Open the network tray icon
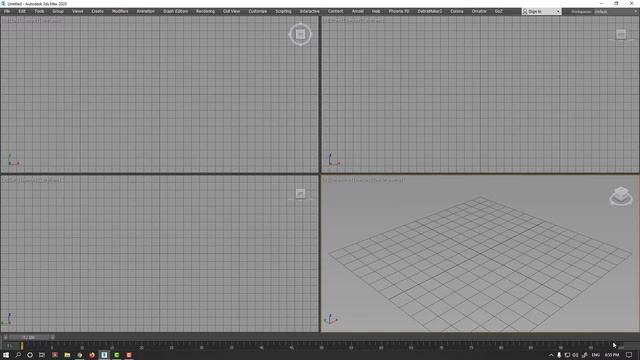This screenshot has width=640, height=360. pos(567,355)
